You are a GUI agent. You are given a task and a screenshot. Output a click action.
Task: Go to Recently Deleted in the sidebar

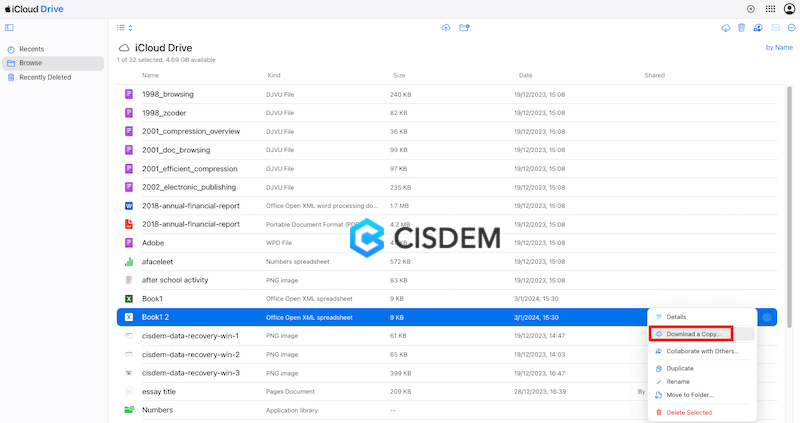(45, 77)
